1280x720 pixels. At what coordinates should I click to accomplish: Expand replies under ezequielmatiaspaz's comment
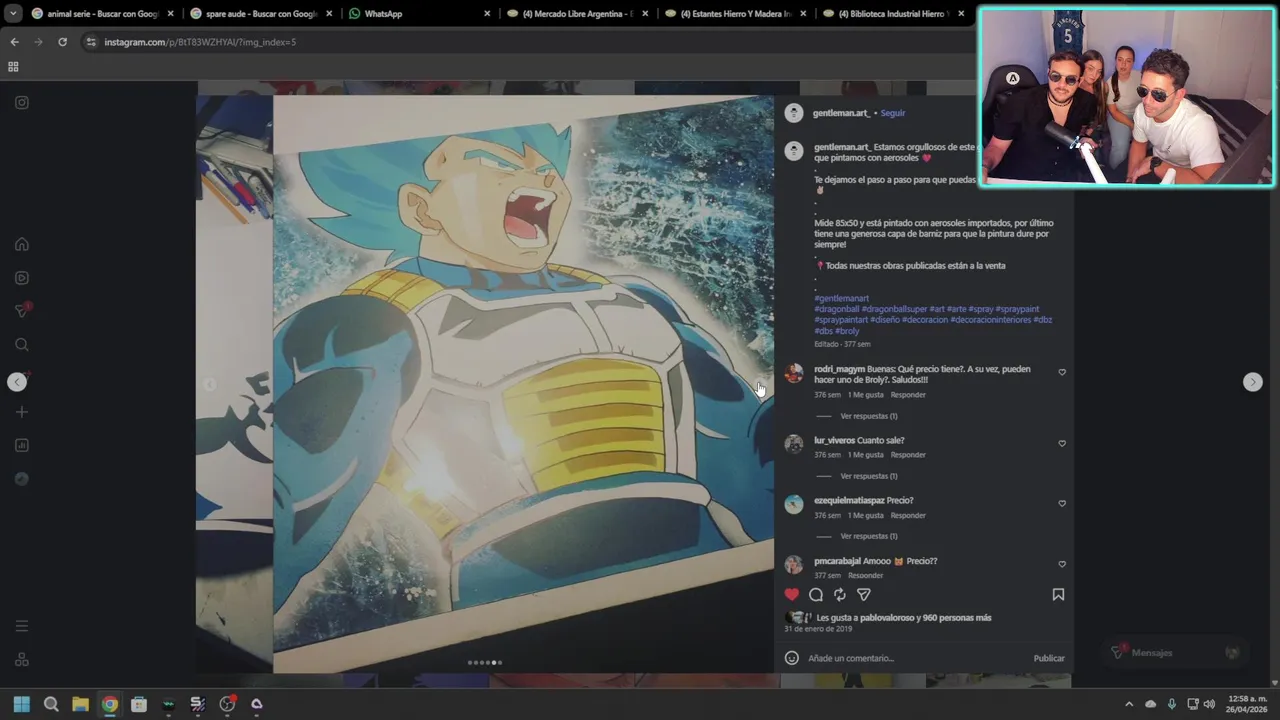click(x=868, y=536)
